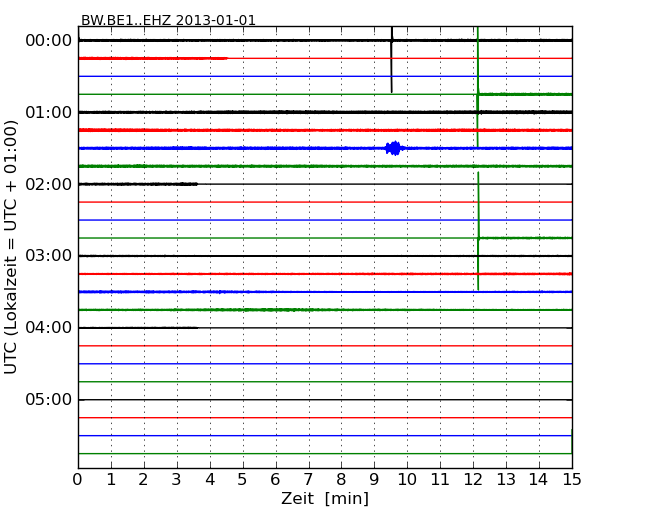Click the x-axis tick label 5
The image size is (650, 520).
[x=243, y=480]
